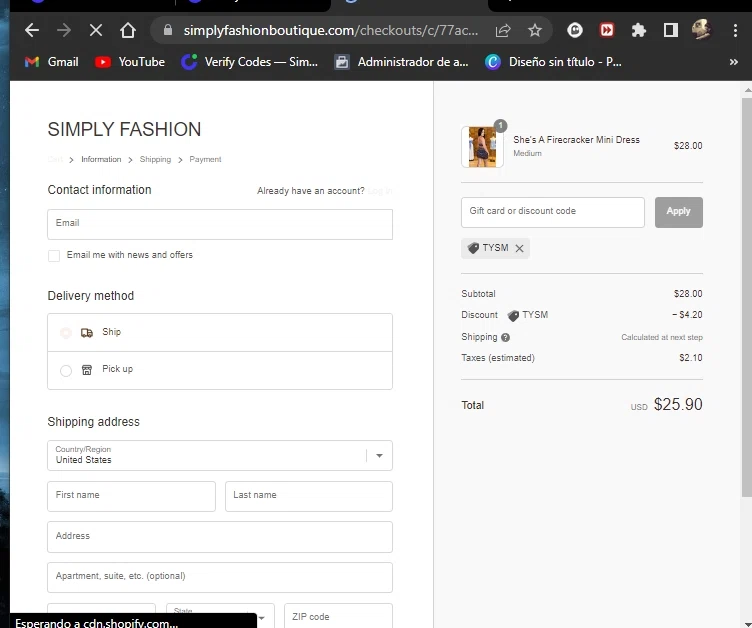Share this page via share icon
752x628 pixels.
503,31
